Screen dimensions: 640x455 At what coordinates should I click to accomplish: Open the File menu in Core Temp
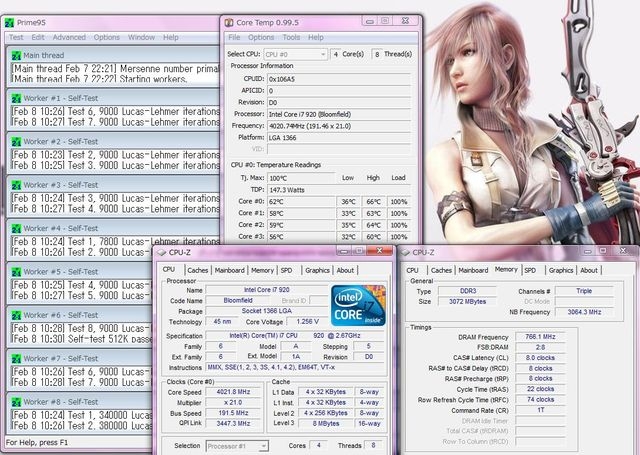[234, 37]
